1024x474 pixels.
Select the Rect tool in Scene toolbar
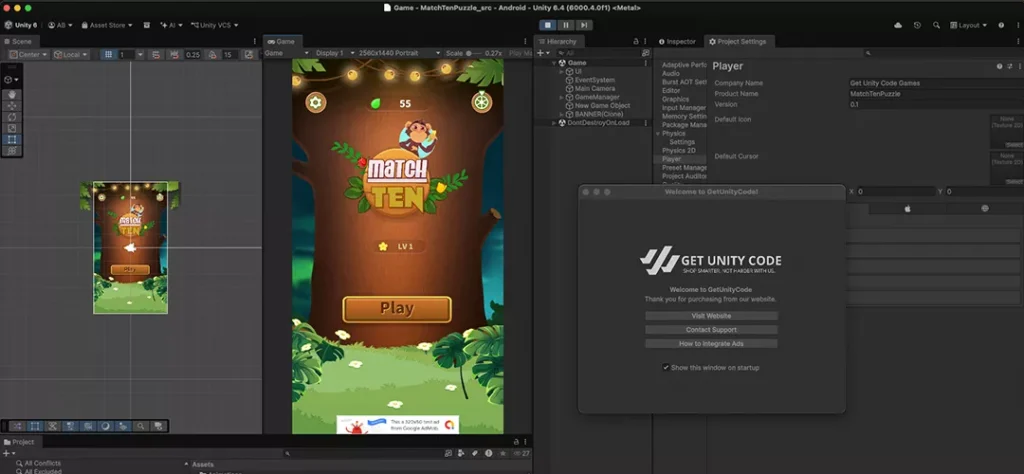click(12, 139)
